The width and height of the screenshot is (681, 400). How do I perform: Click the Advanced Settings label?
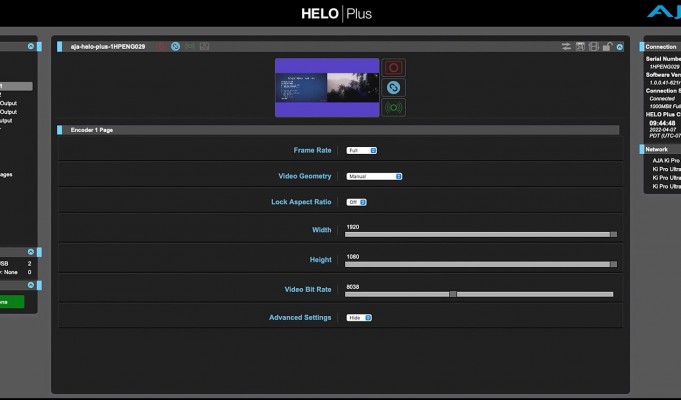pos(300,318)
